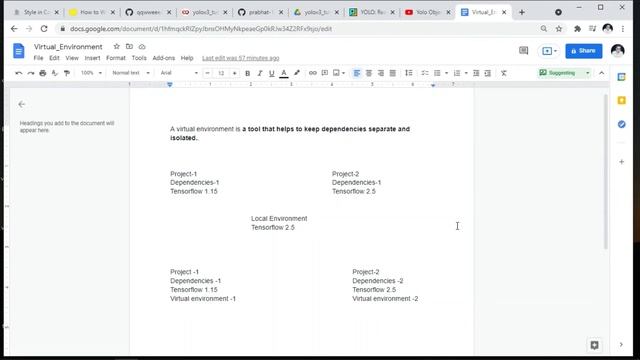Open Tasks in the side panel
The image size is (640, 360).
click(621, 124)
